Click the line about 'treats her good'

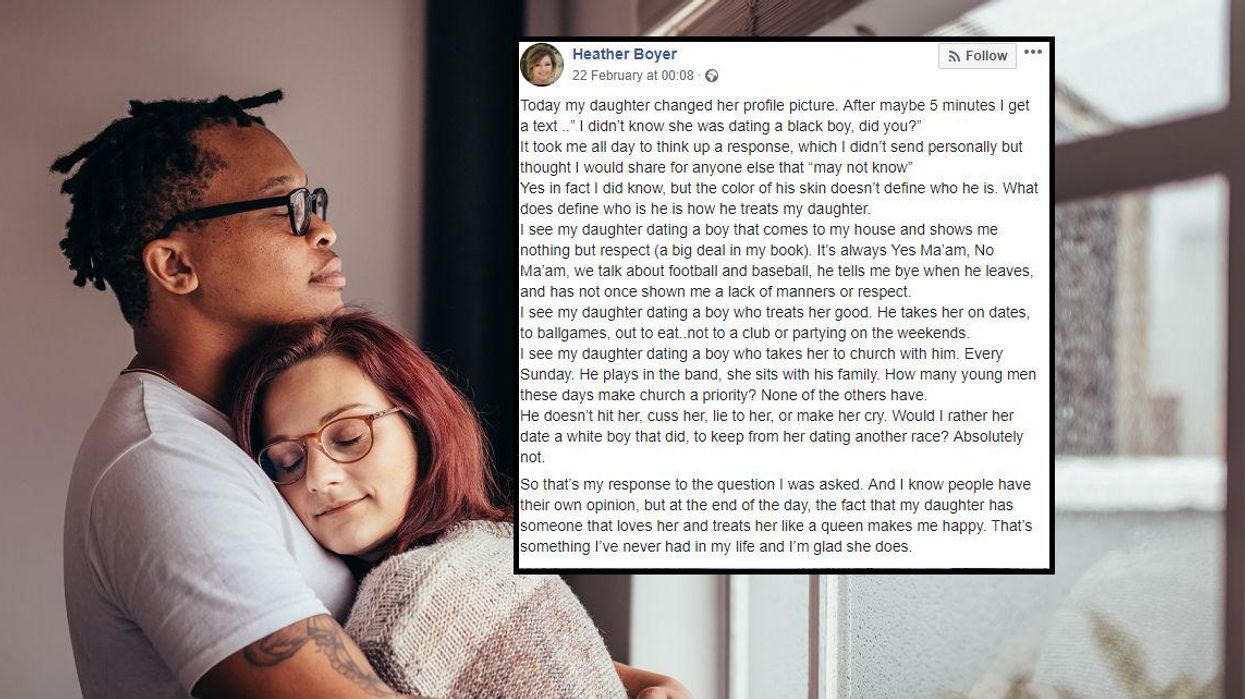(x=775, y=323)
